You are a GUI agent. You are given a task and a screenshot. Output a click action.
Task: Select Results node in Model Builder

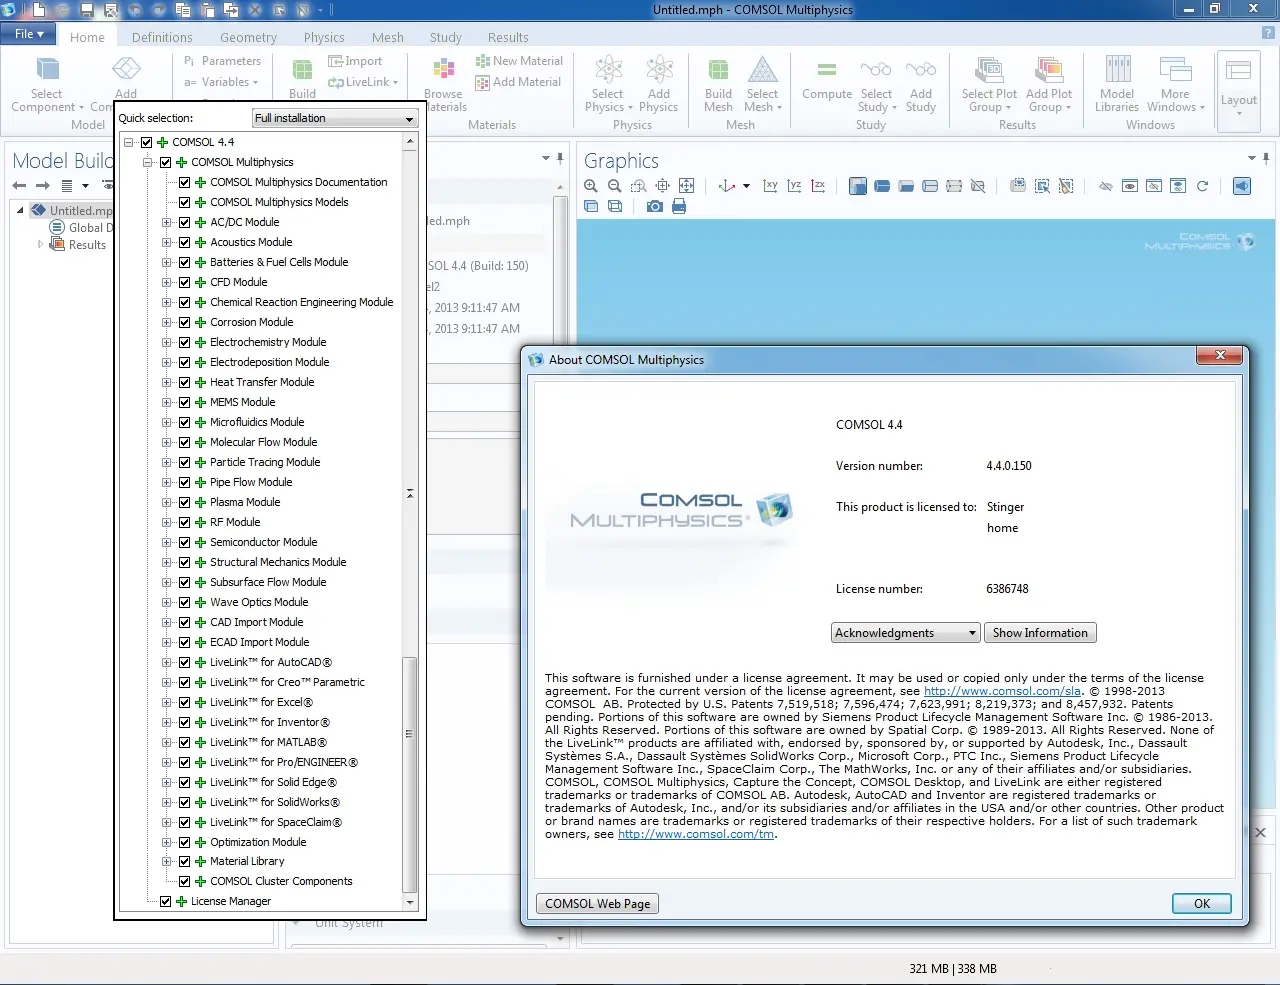[x=78, y=245]
